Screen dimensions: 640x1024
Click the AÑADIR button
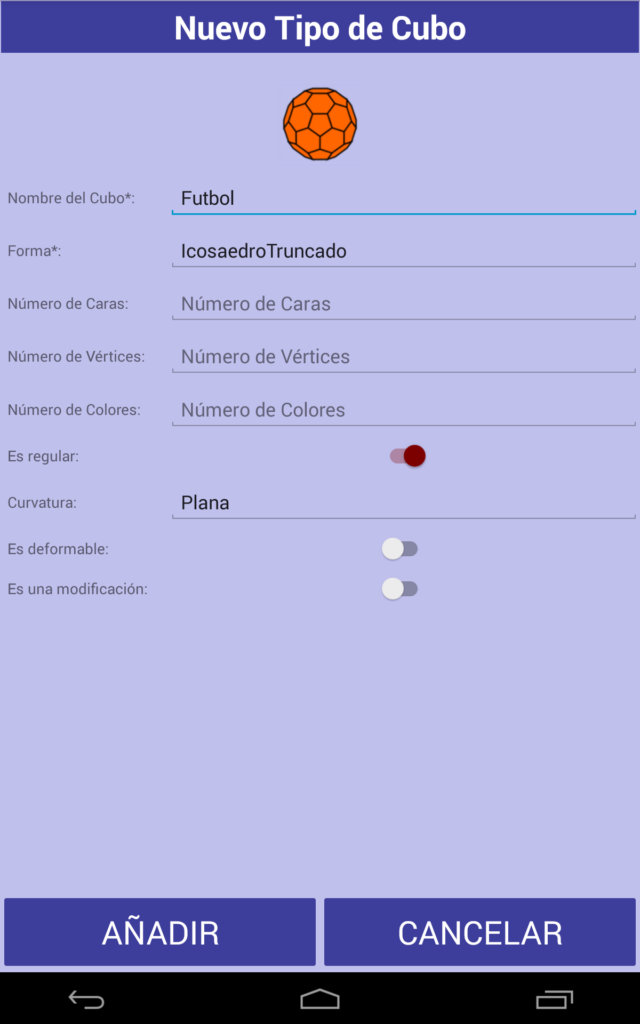pos(160,933)
